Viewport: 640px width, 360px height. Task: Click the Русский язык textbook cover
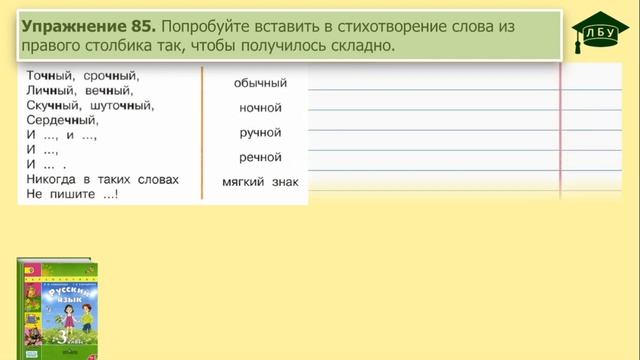58,309
